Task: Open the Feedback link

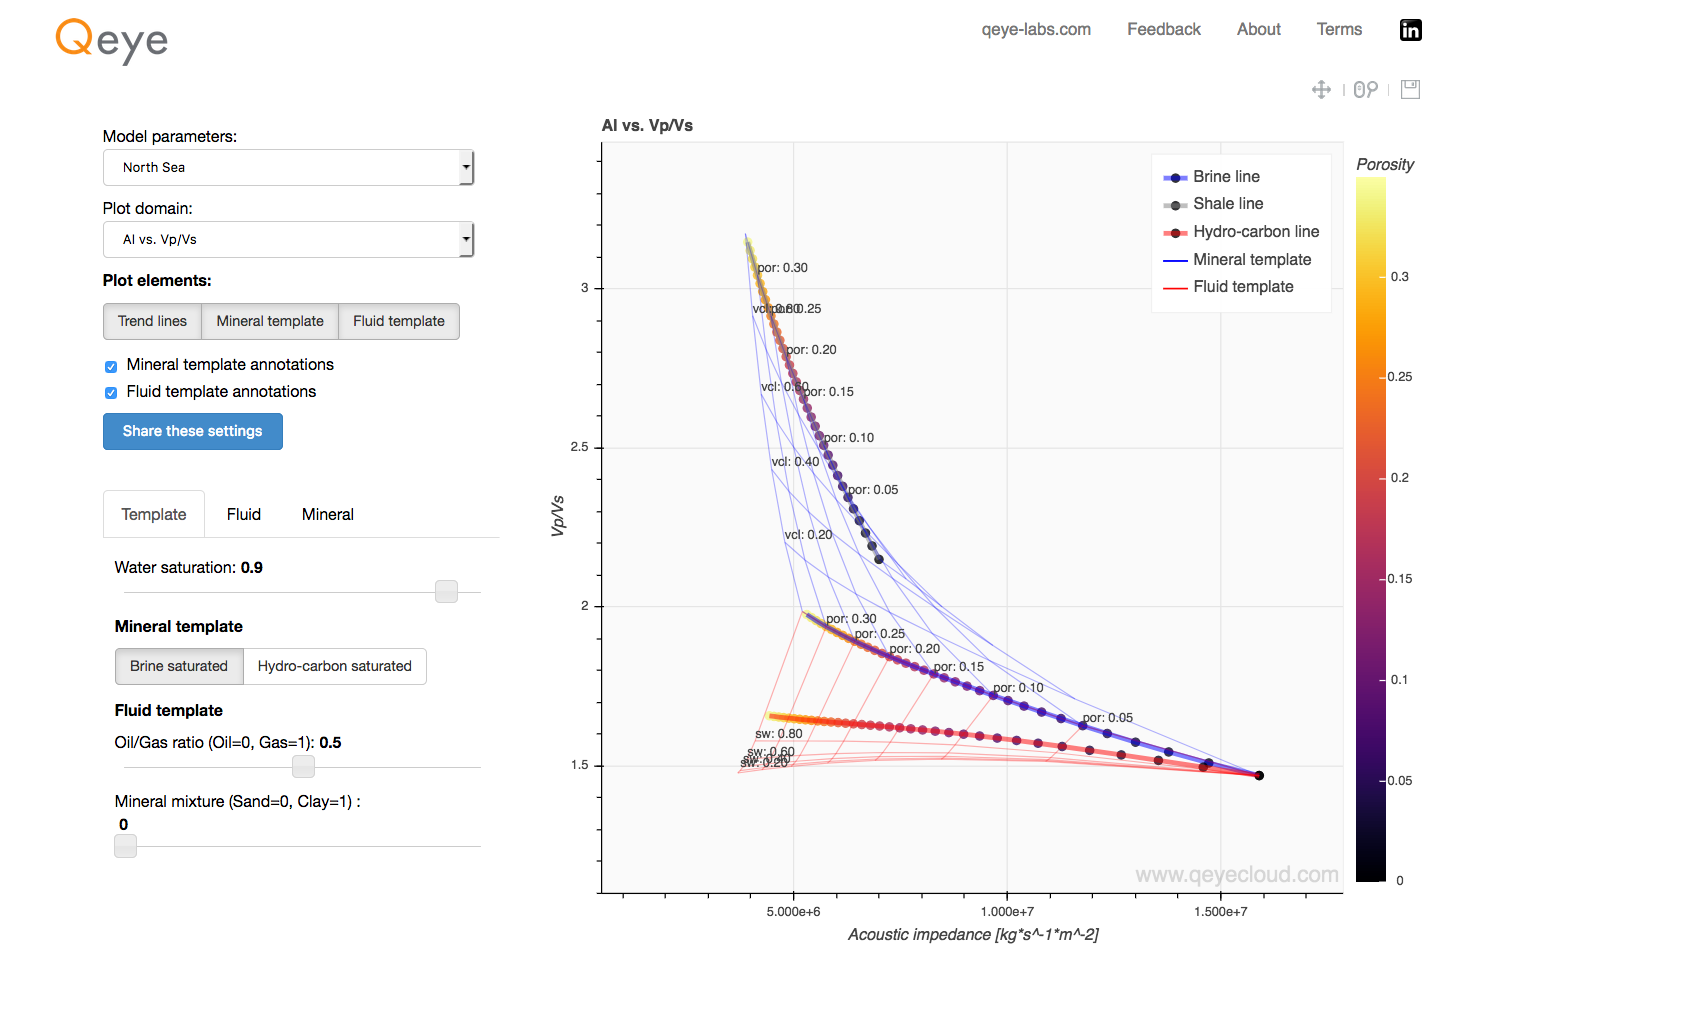Action: point(1164,29)
